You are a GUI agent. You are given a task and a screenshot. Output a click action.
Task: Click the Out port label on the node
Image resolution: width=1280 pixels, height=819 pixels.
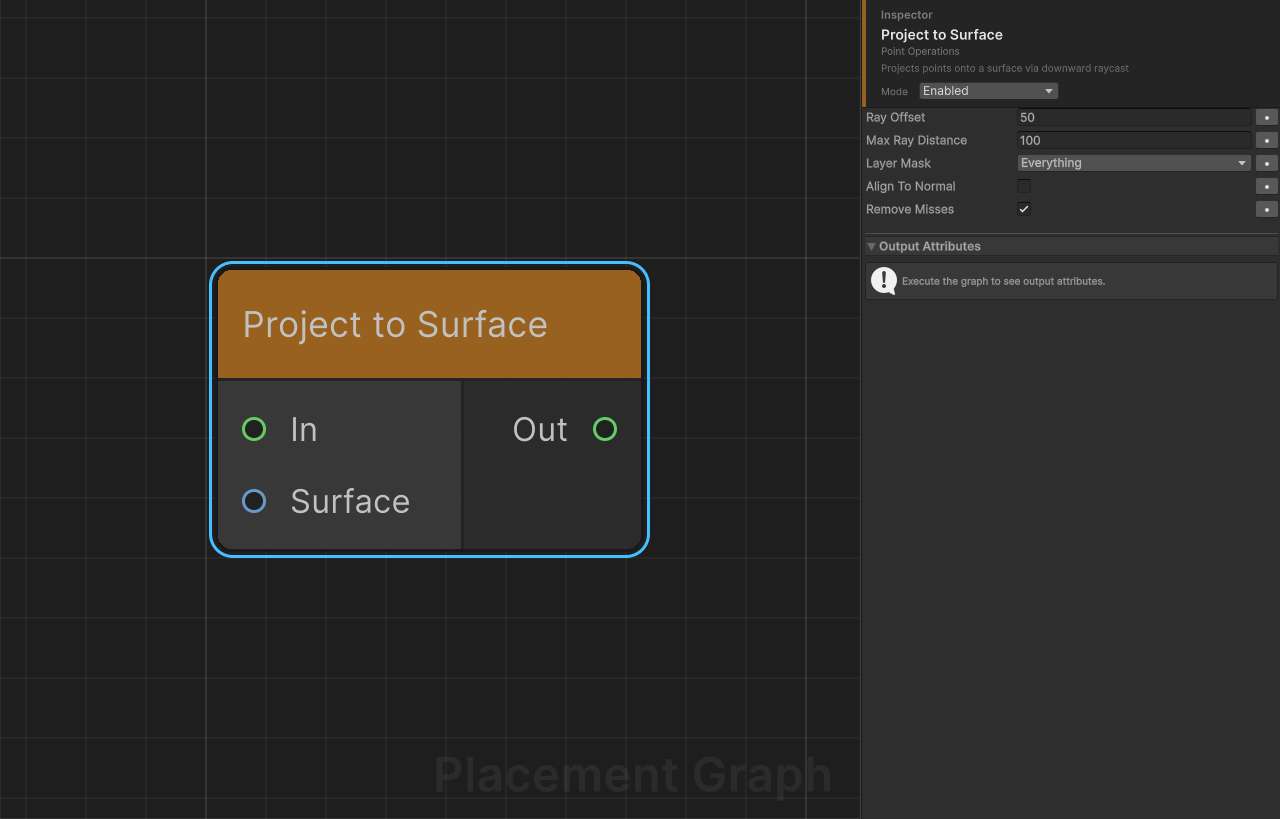[540, 430]
